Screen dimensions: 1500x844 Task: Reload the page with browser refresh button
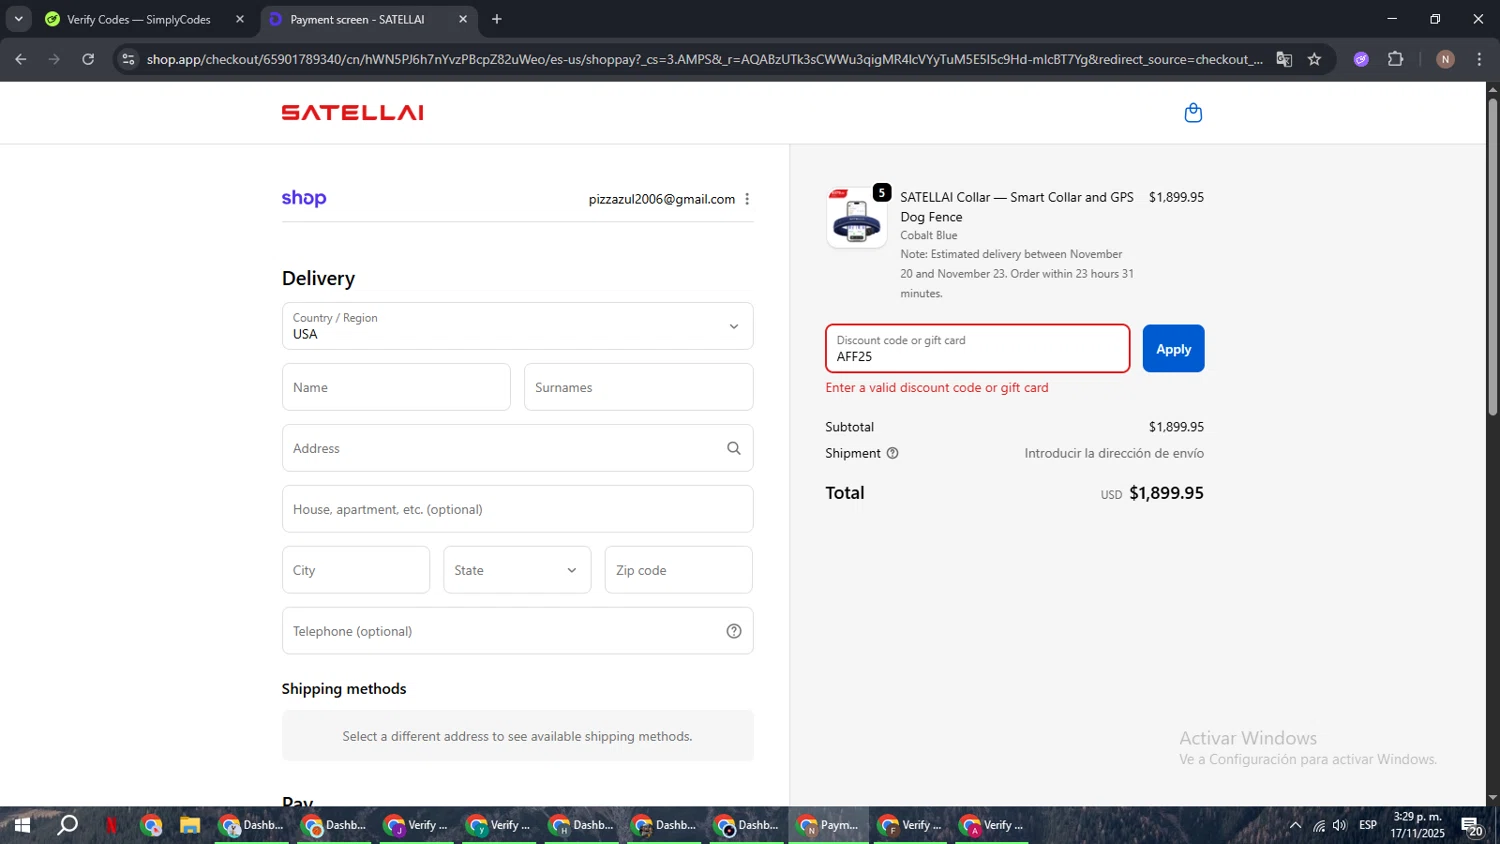[x=88, y=59]
